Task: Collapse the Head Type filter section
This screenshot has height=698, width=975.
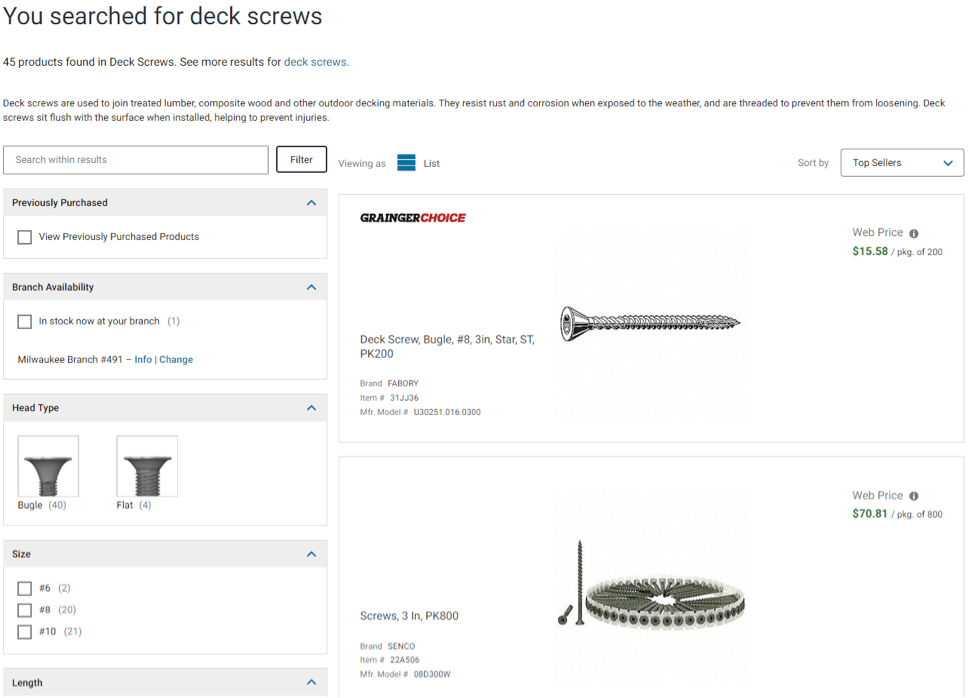Action: (311, 408)
